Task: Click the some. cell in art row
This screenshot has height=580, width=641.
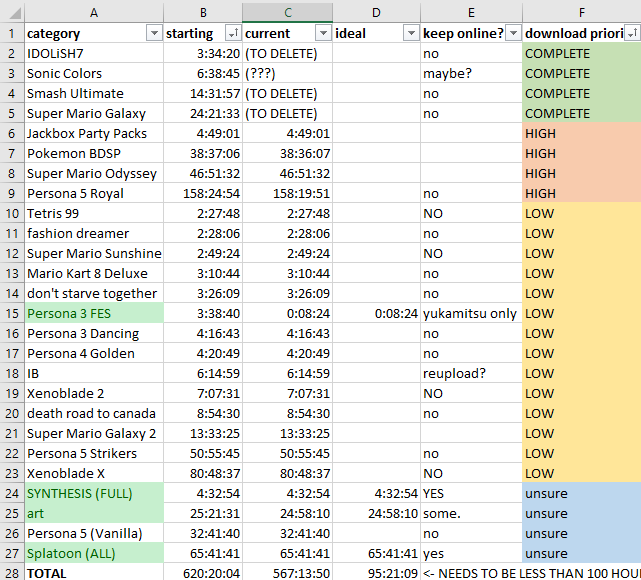Action: tap(471, 514)
